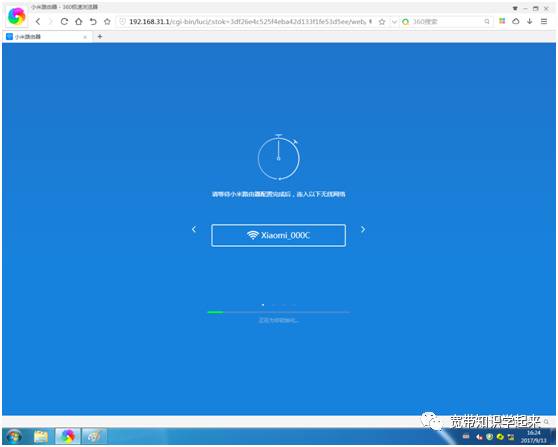The height and width of the screenshot is (447, 558).
Task: Click the forward navigation arrow
Action: click(50, 22)
